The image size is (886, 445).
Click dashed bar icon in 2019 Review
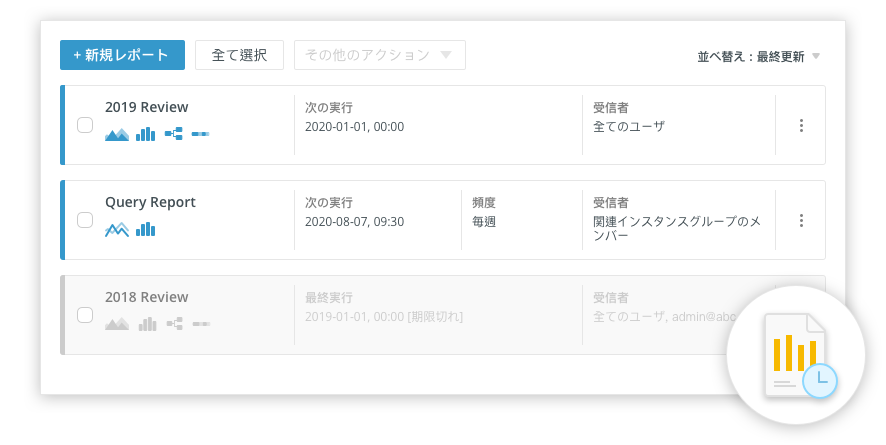click(x=201, y=134)
